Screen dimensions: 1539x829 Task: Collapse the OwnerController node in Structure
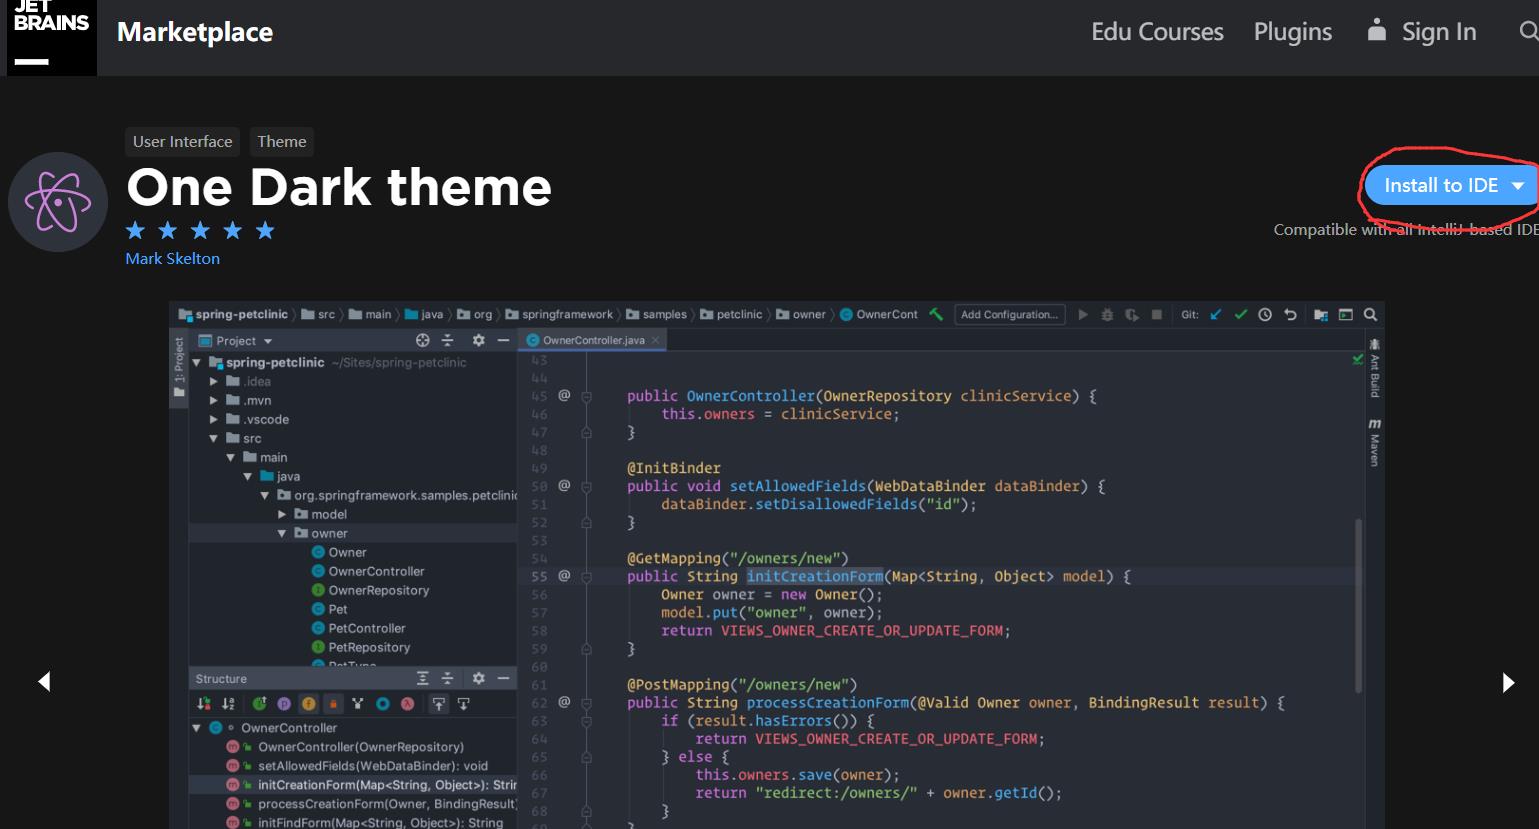(197, 728)
